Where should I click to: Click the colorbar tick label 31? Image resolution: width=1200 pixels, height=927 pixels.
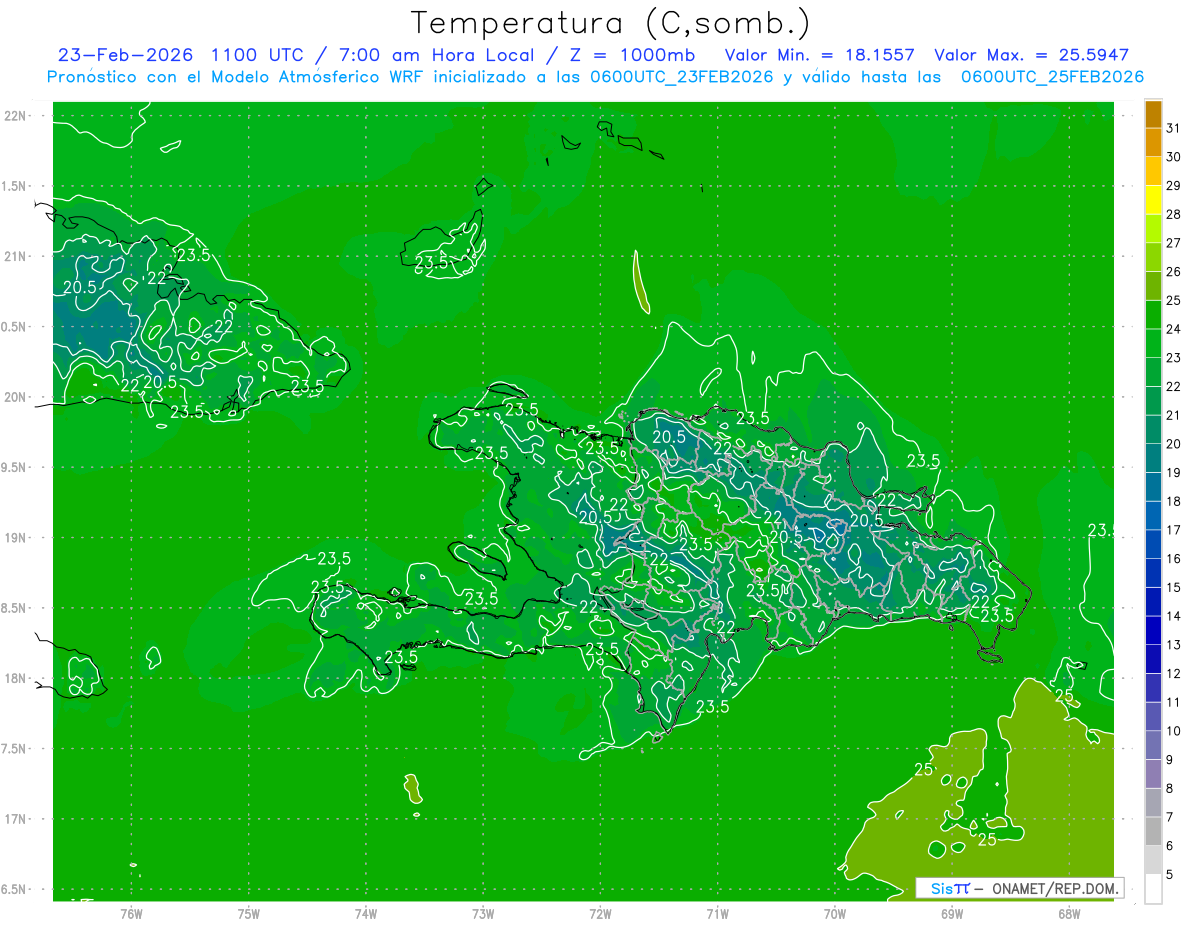click(x=1174, y=128)
